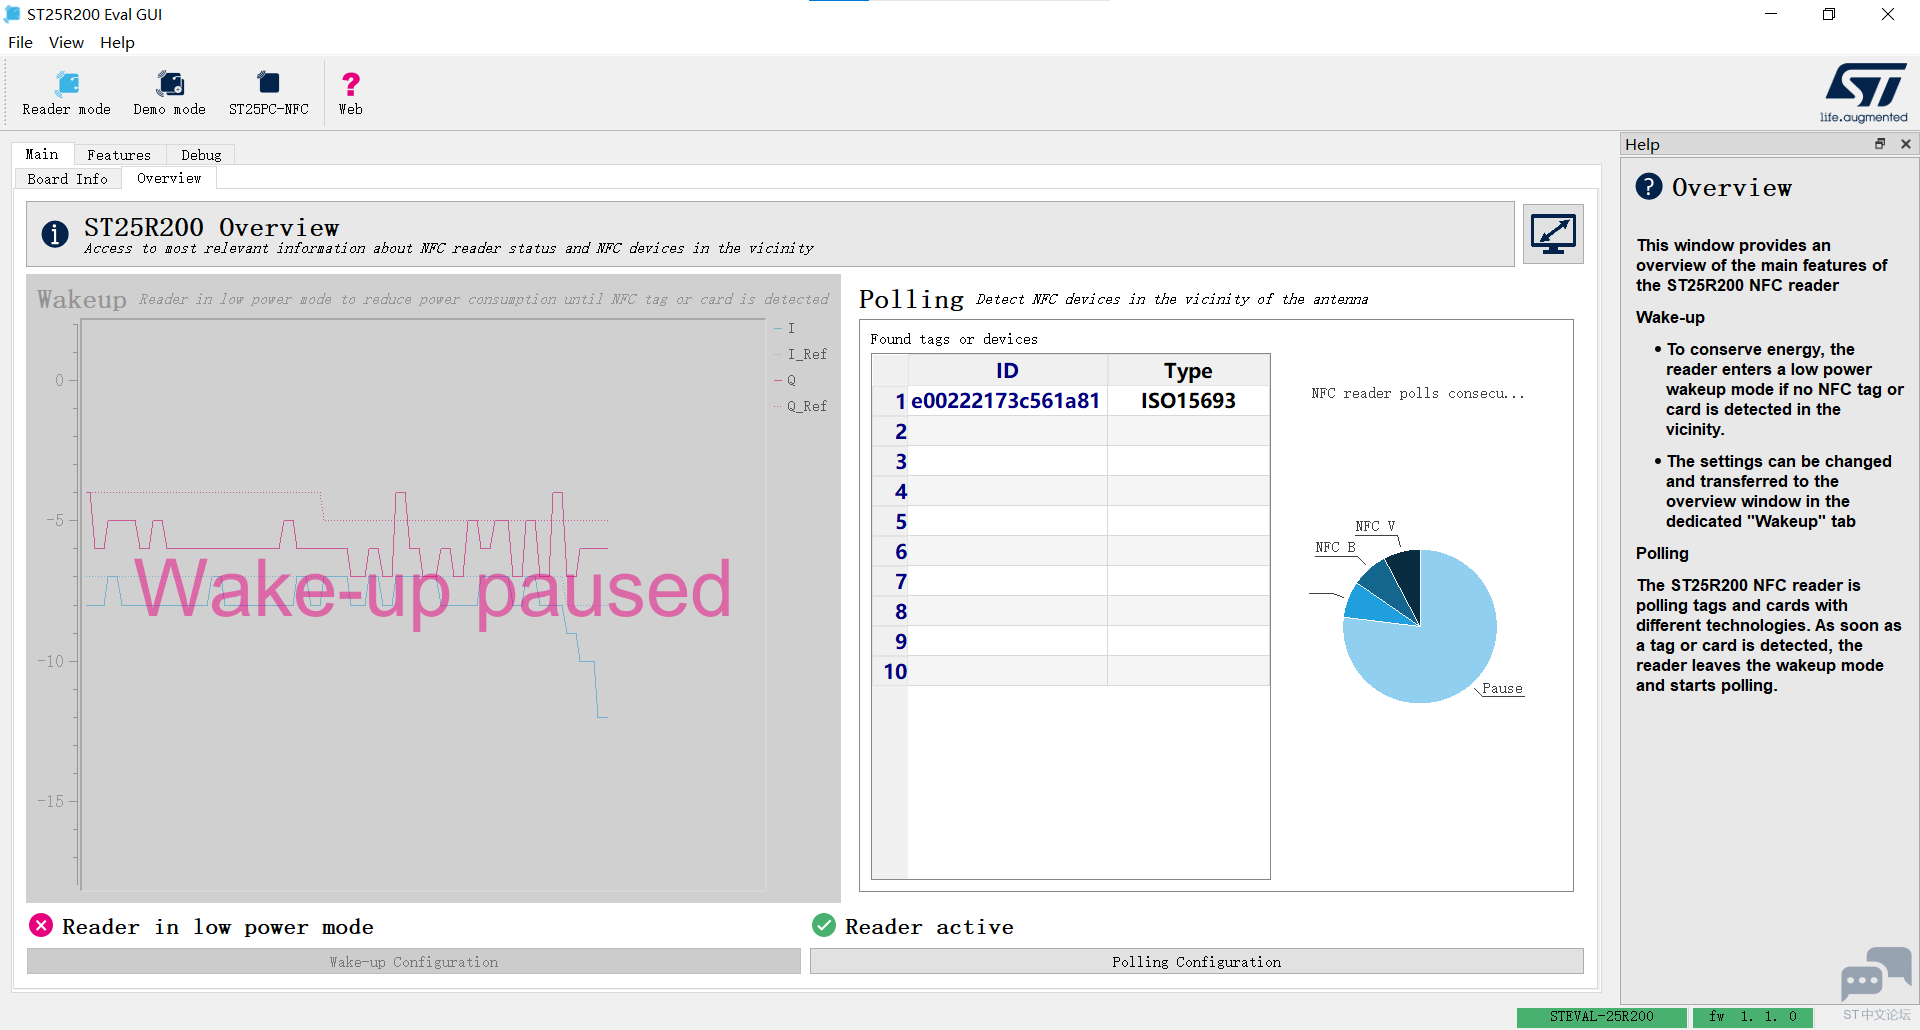
Task: Select the Debug tab
Action: pyautogui.click(x=201, y=155)
